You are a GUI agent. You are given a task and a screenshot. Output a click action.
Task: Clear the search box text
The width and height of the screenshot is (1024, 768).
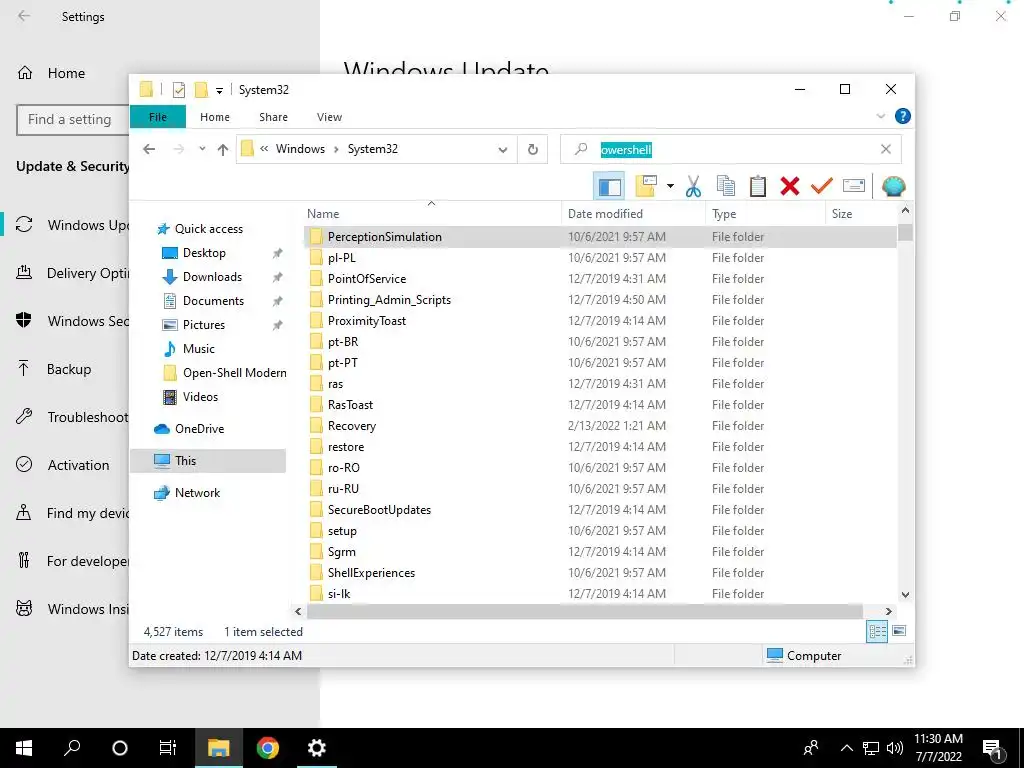pos(886,150)
